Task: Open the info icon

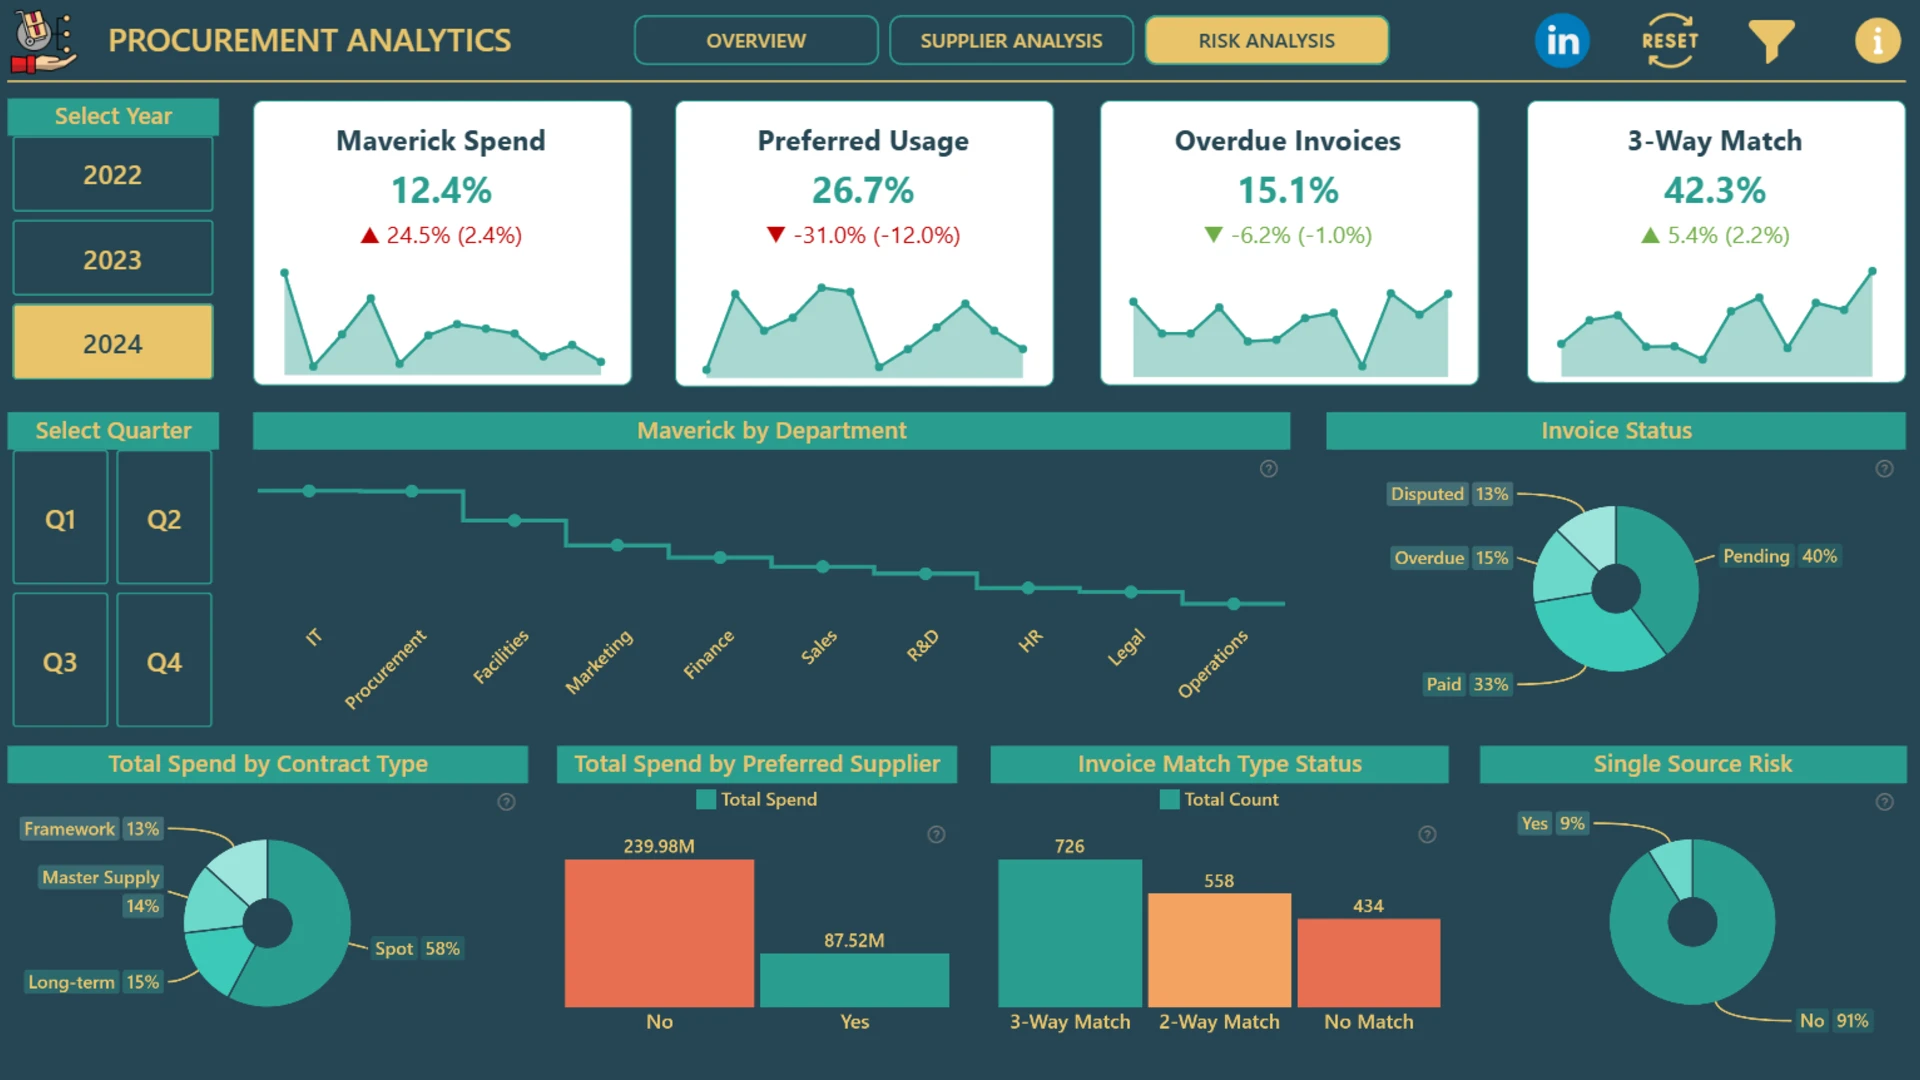Action: [x=1877, y=41]
